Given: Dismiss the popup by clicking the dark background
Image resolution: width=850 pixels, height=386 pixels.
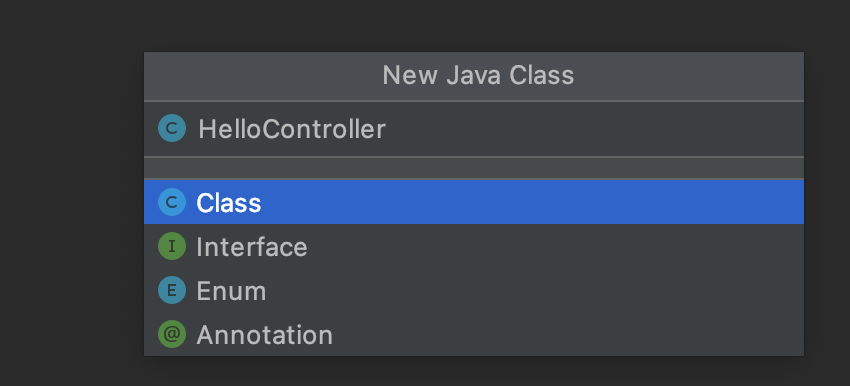Looking at the screenshot, I should coord(70,217).
